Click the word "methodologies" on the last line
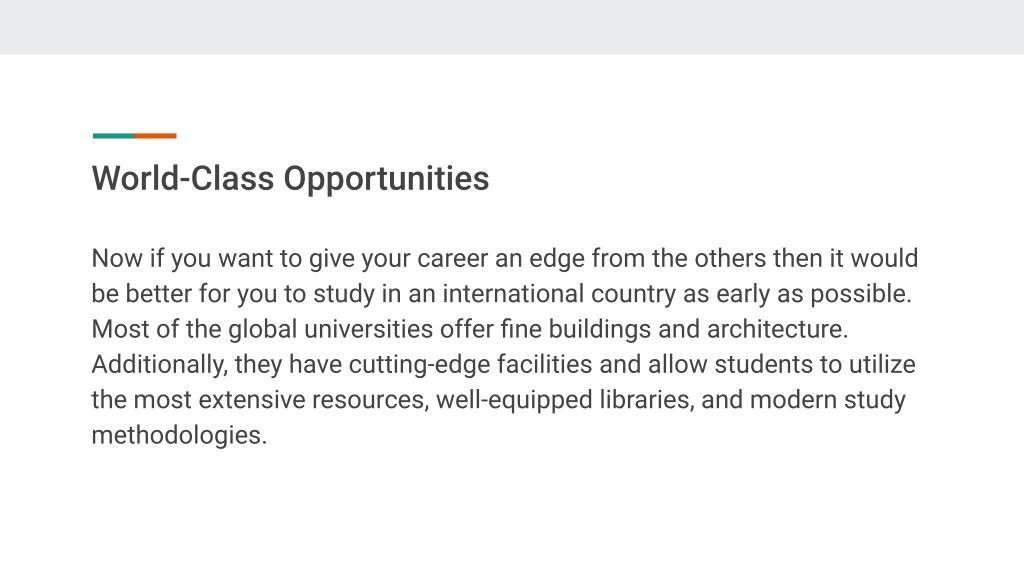Screen dimensions: 1024x576 176,436
